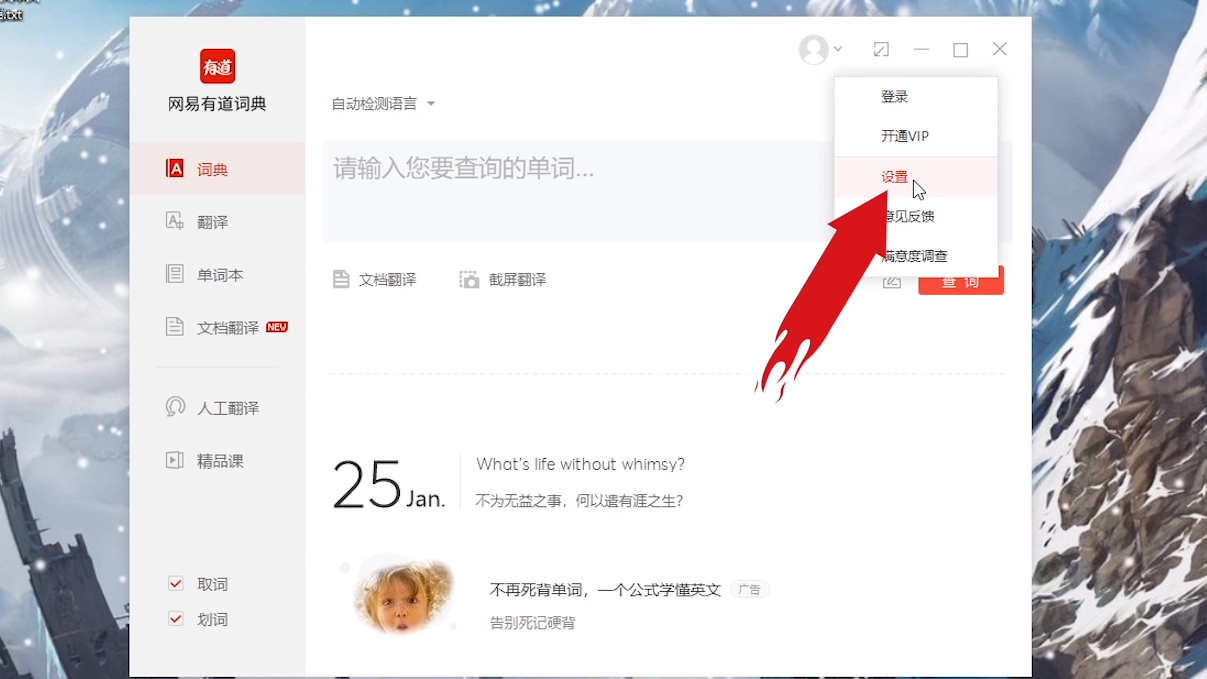Click 登录 to sign in

point(895,95)
